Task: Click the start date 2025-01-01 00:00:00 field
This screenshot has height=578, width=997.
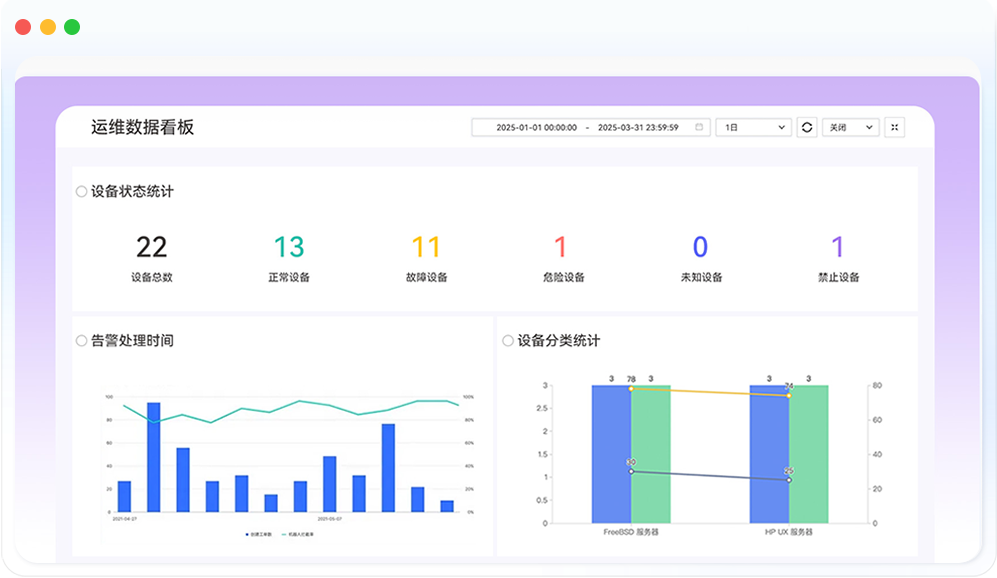Action: pos(536,127)
